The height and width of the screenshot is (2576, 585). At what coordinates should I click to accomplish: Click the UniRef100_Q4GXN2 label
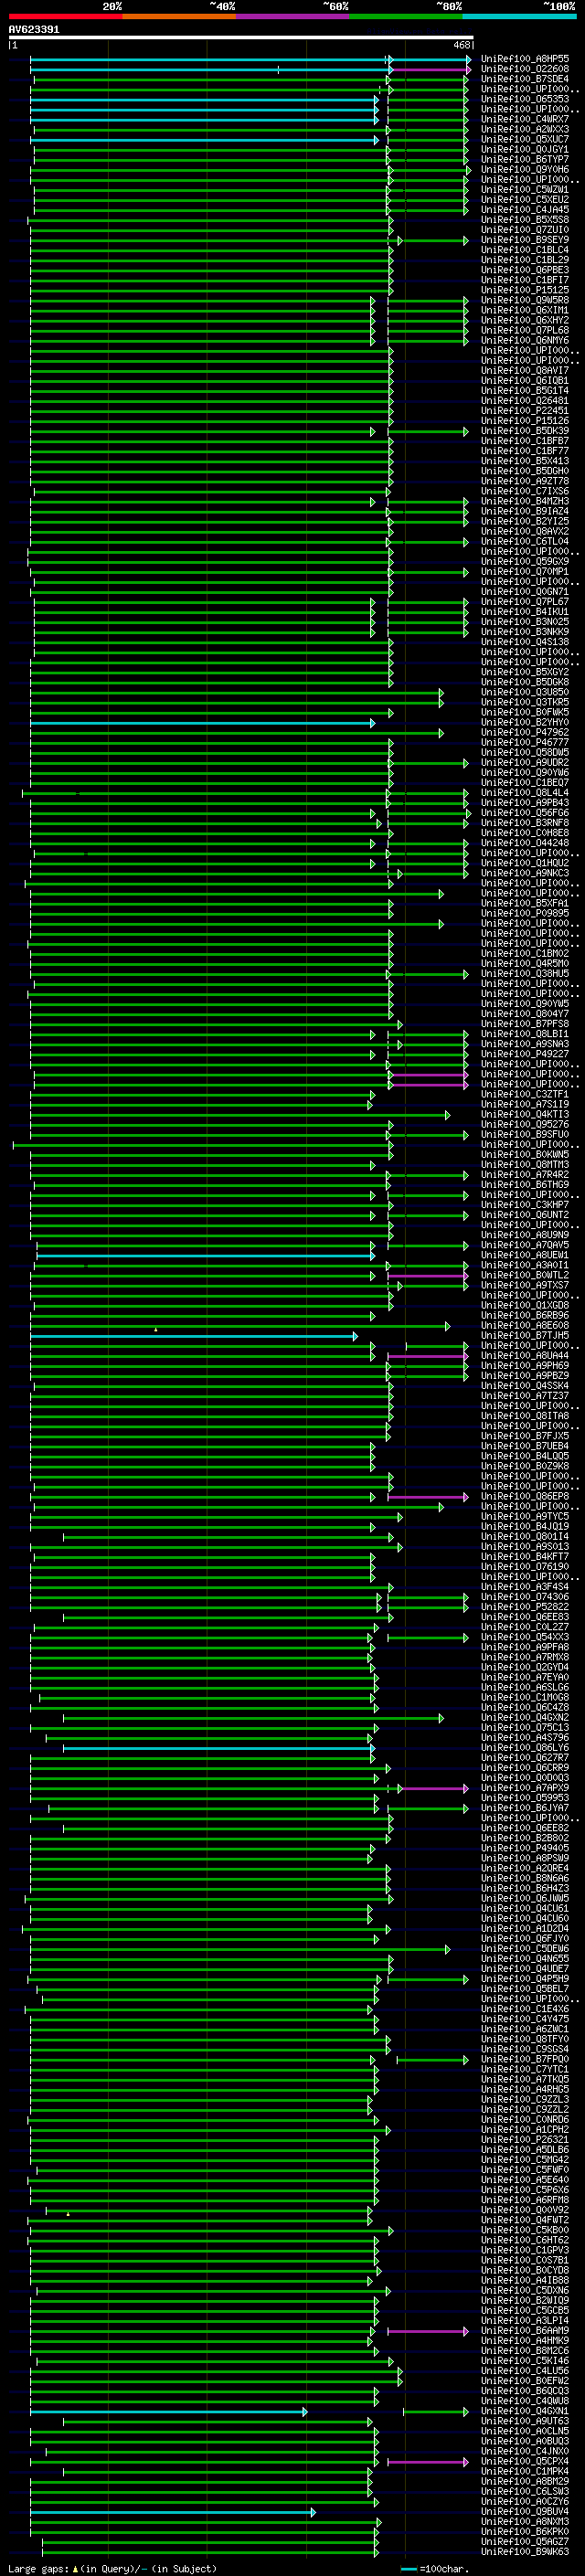pos(525,1717)
